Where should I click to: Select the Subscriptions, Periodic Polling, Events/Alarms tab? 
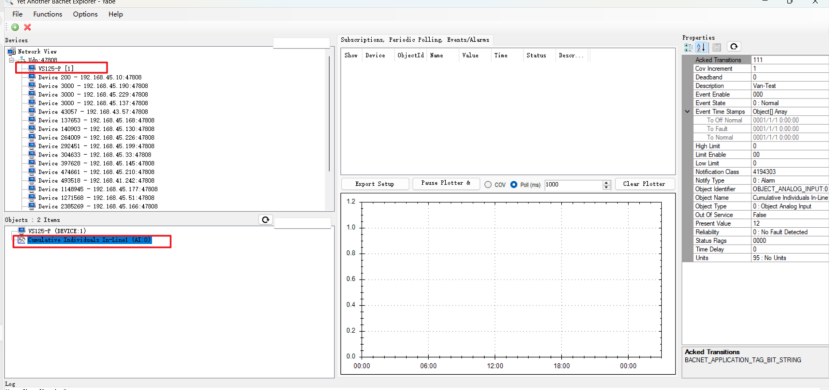[x=416, y=40]
